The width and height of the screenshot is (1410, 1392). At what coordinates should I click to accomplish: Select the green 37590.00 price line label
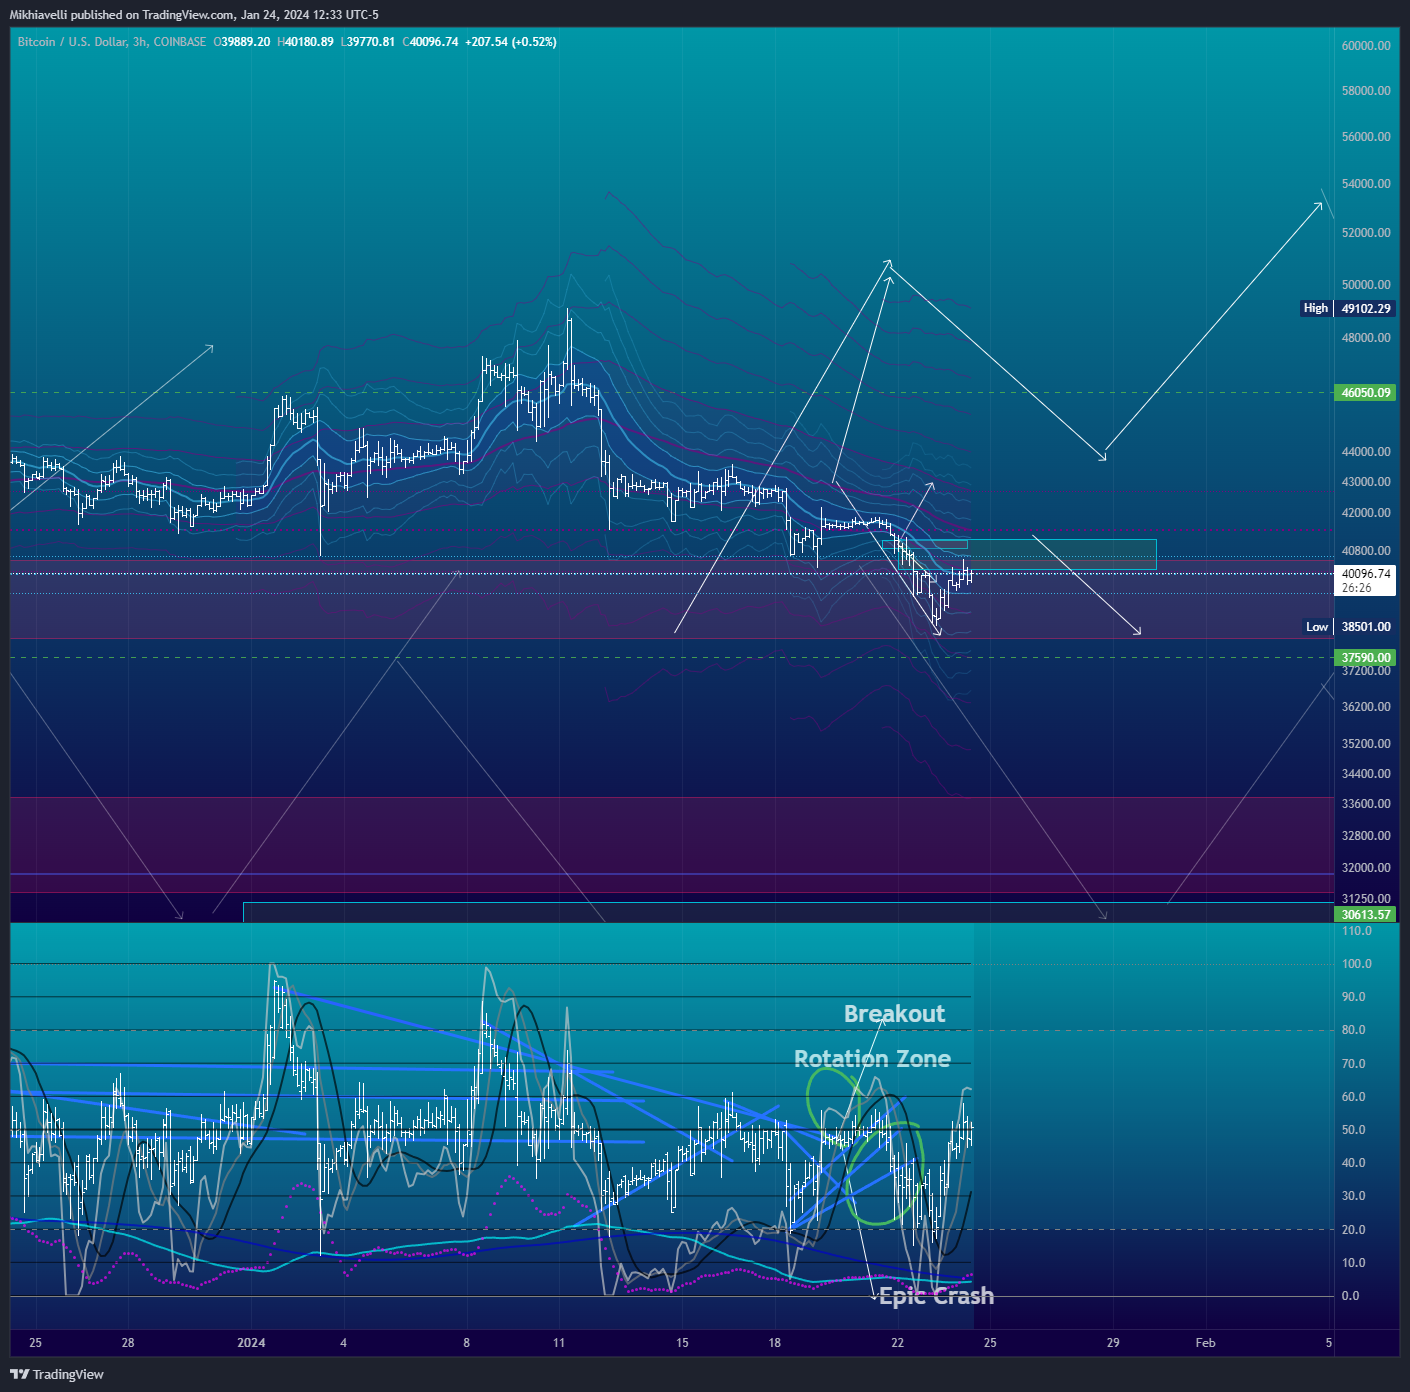[x=1365, y=658]
